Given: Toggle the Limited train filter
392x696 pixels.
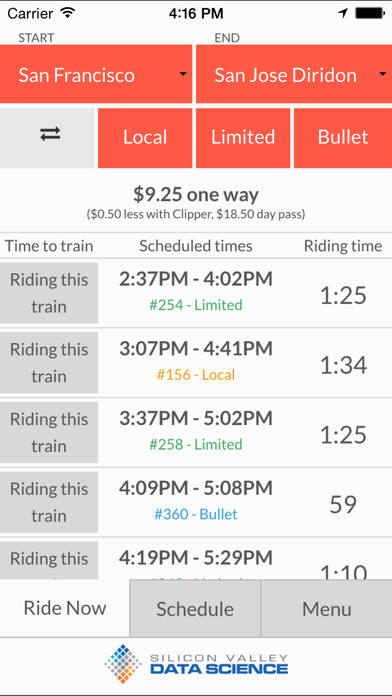Looking at the screenshot, I should click(x=243, y=138).
